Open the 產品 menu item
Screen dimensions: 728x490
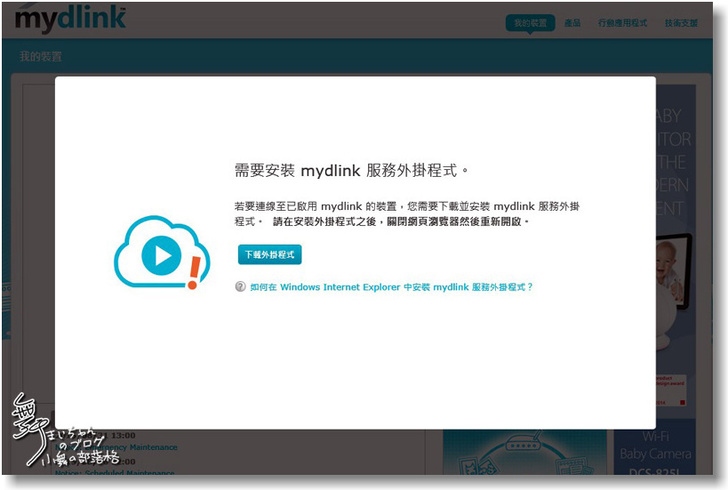pyautogui.click(x=572, y=23)
